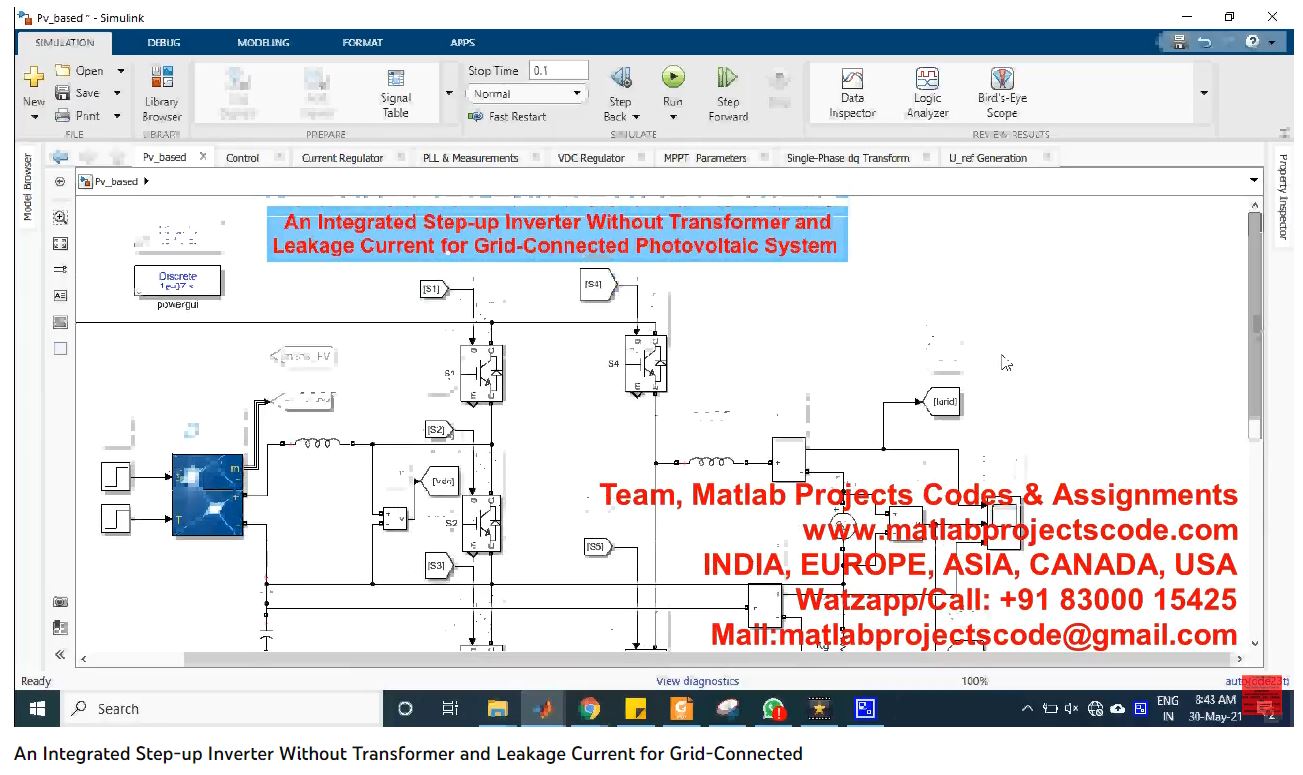Viewport: 1303px width, 775px height.
Task: Click the Step Forward icon
Action: pos(727,78)
